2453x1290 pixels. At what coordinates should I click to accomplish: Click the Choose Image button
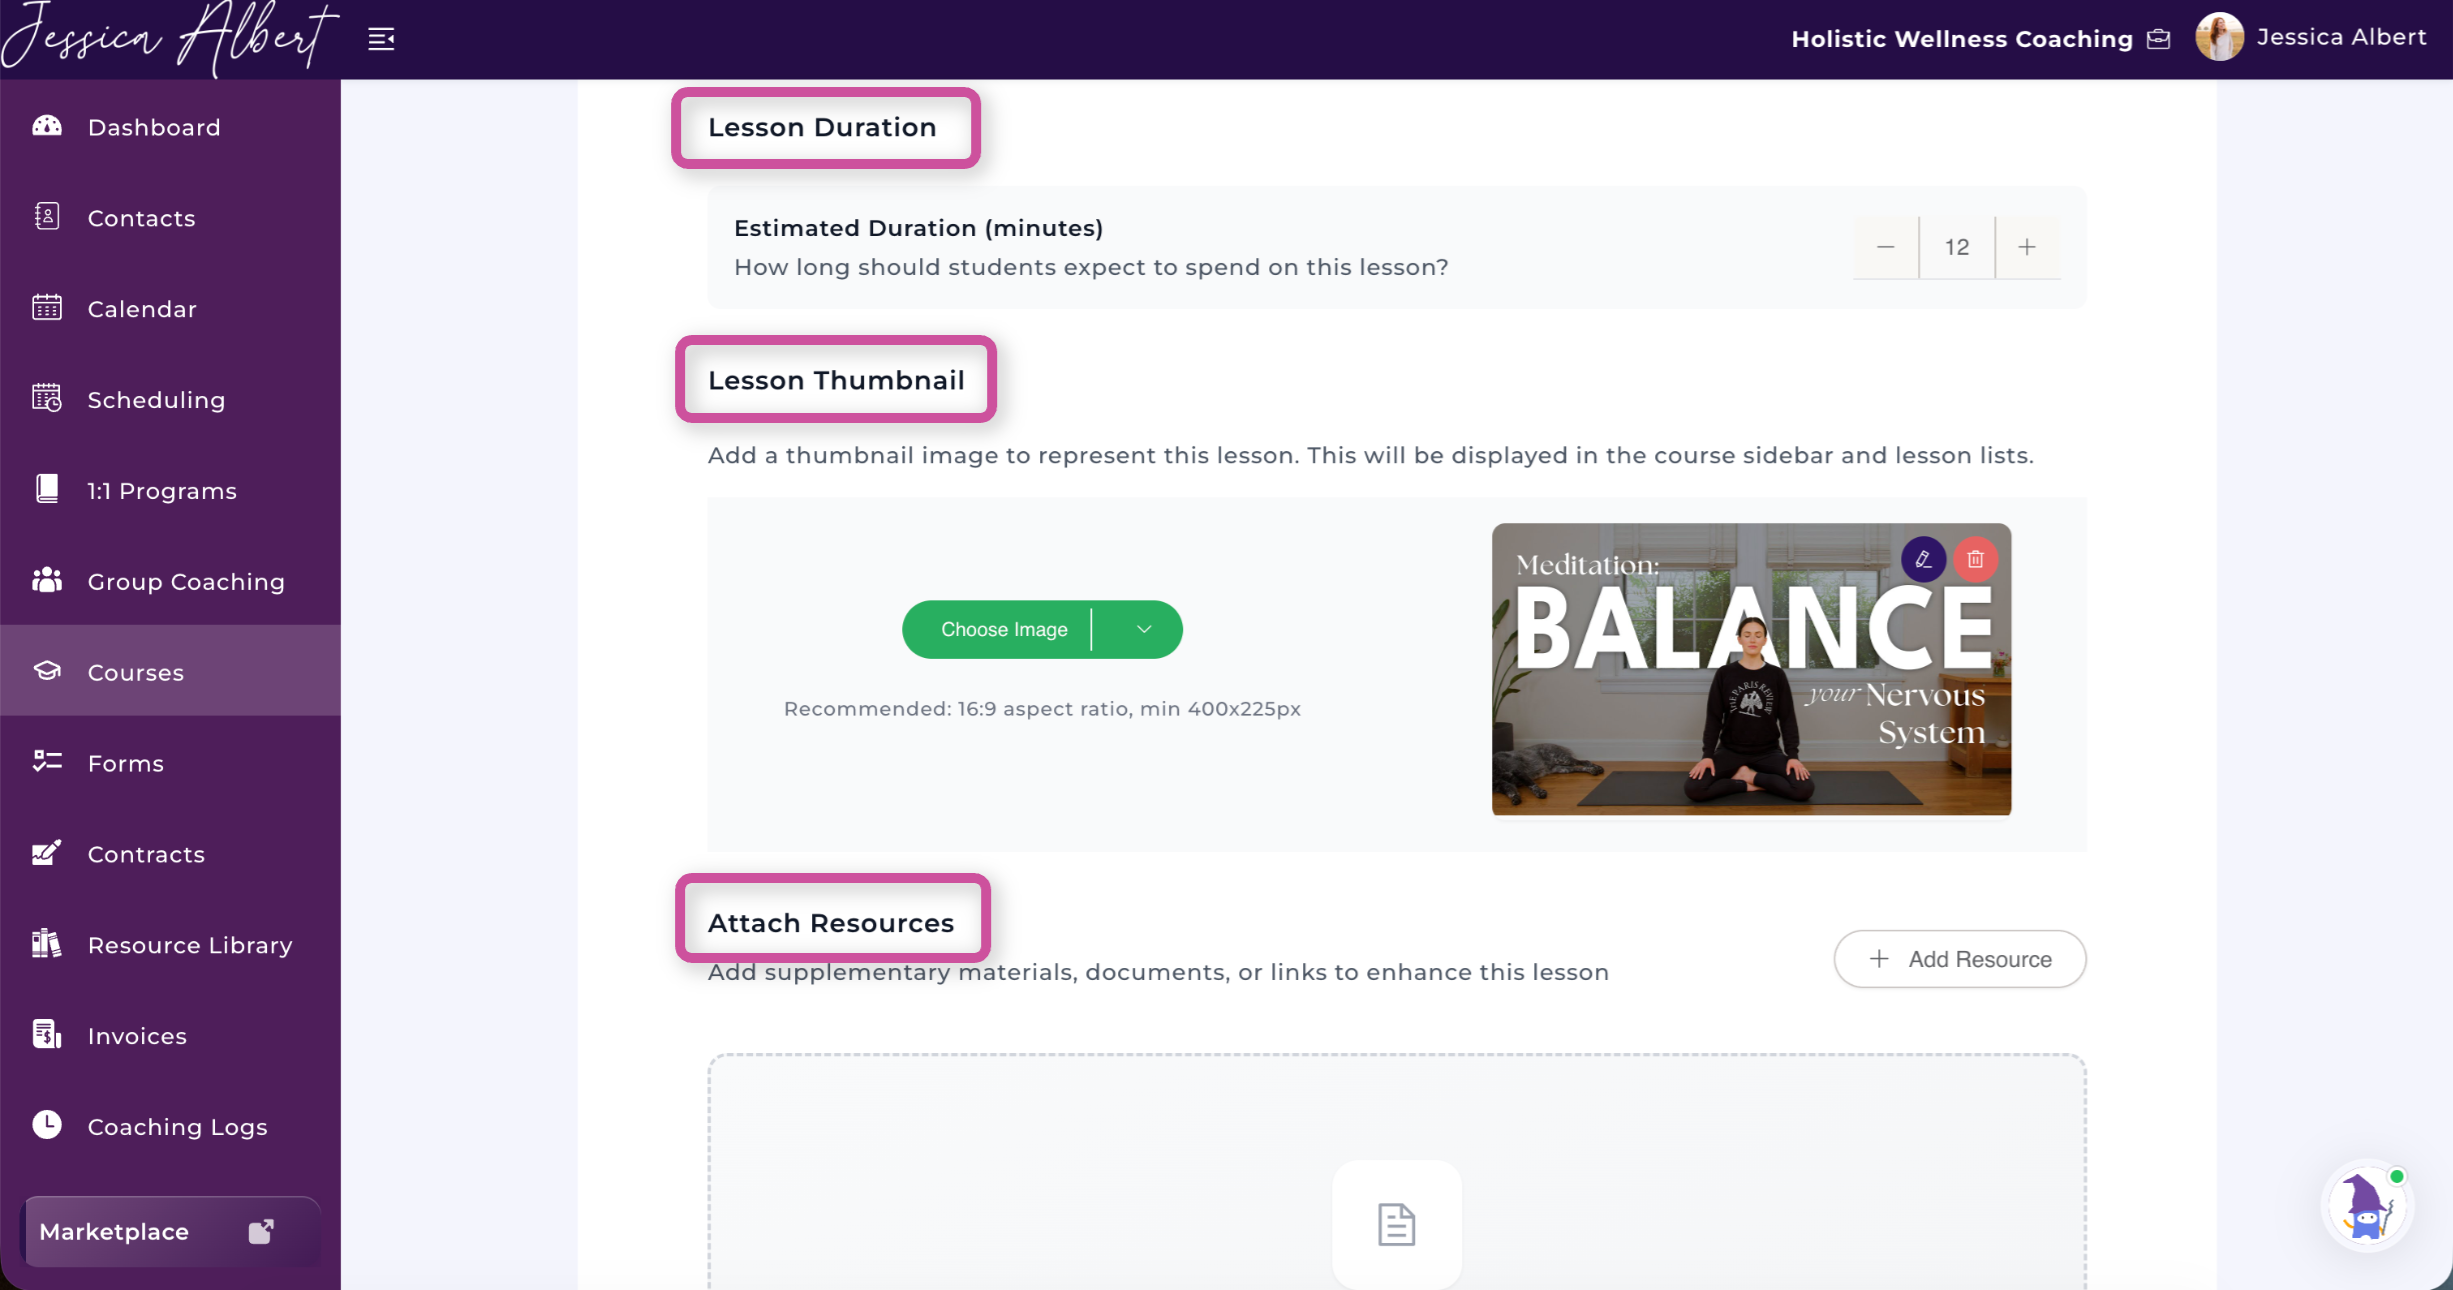coord(1003,629)
